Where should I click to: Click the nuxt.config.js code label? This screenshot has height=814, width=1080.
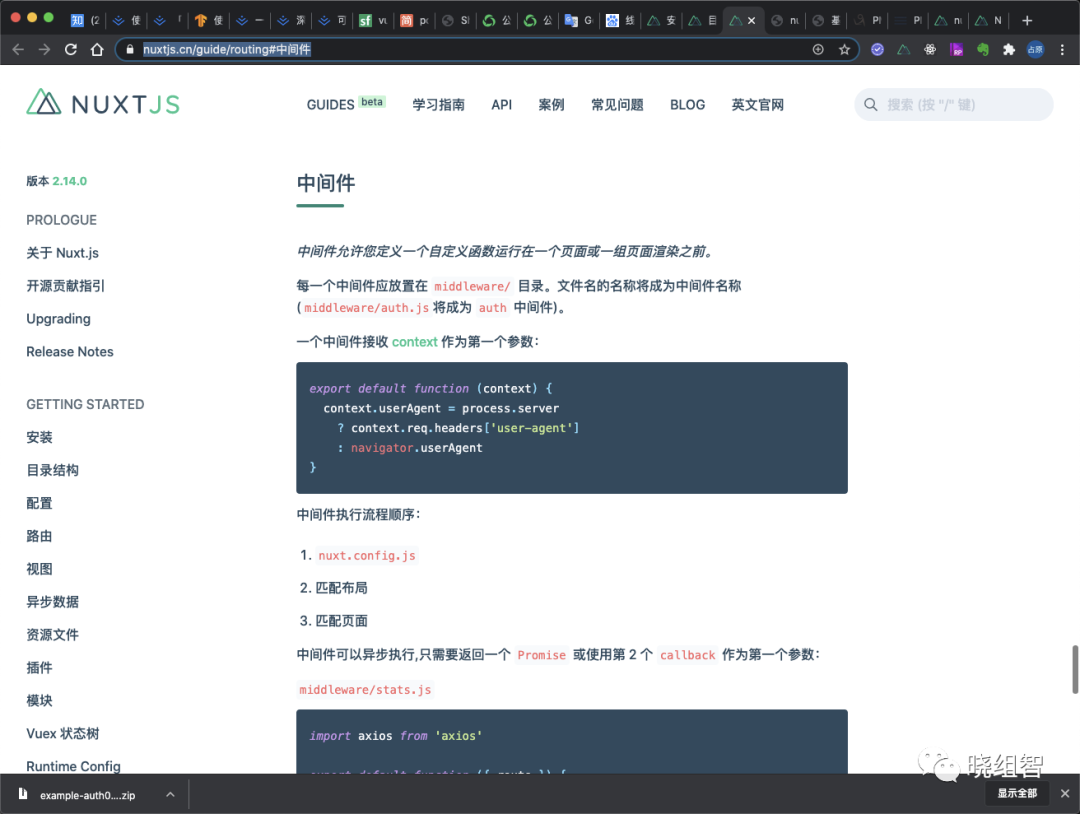tap(366, 556)
